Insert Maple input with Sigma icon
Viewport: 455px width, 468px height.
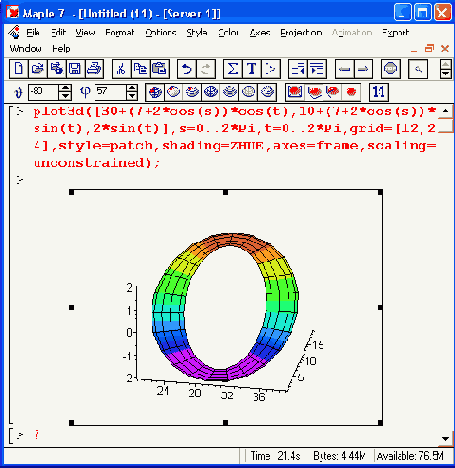point(233,69)
